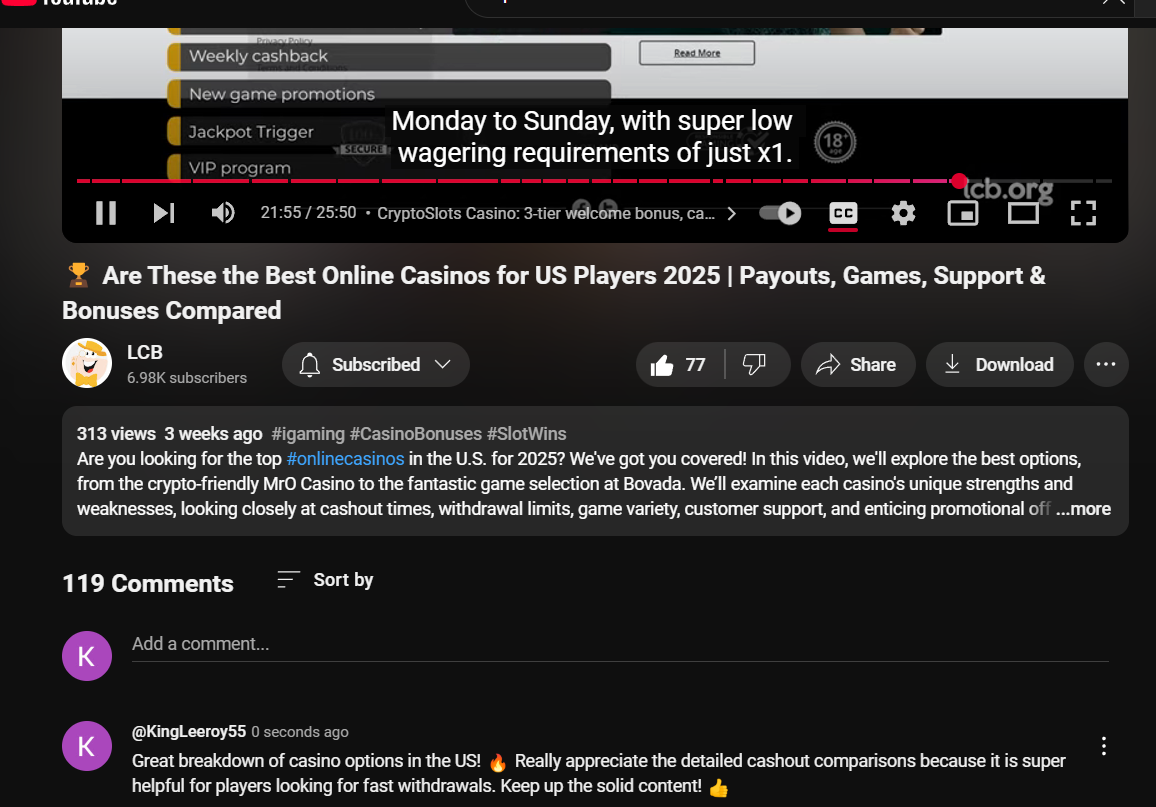
Task: Mute the video volume
Action: coord(223,213)
